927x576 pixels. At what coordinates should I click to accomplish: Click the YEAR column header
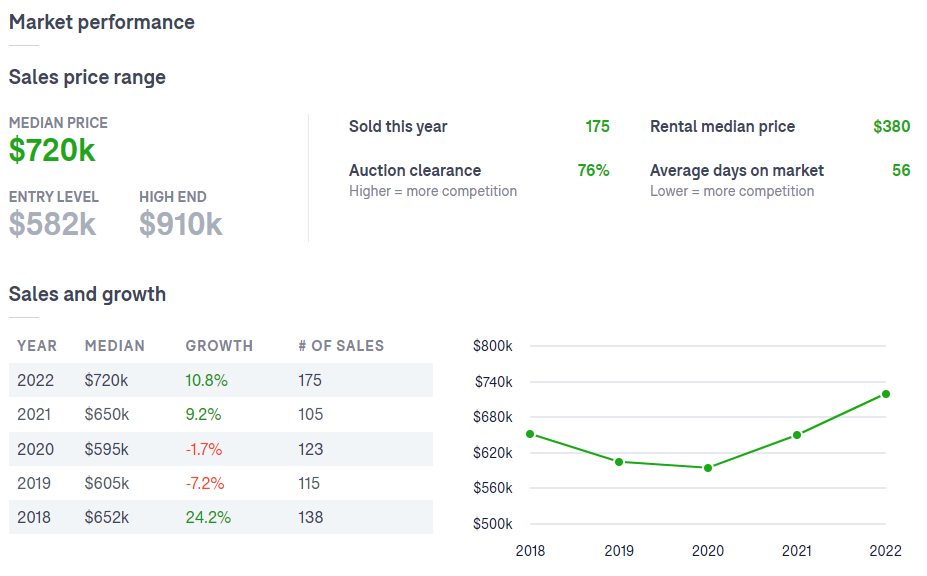tap(37, 346)
